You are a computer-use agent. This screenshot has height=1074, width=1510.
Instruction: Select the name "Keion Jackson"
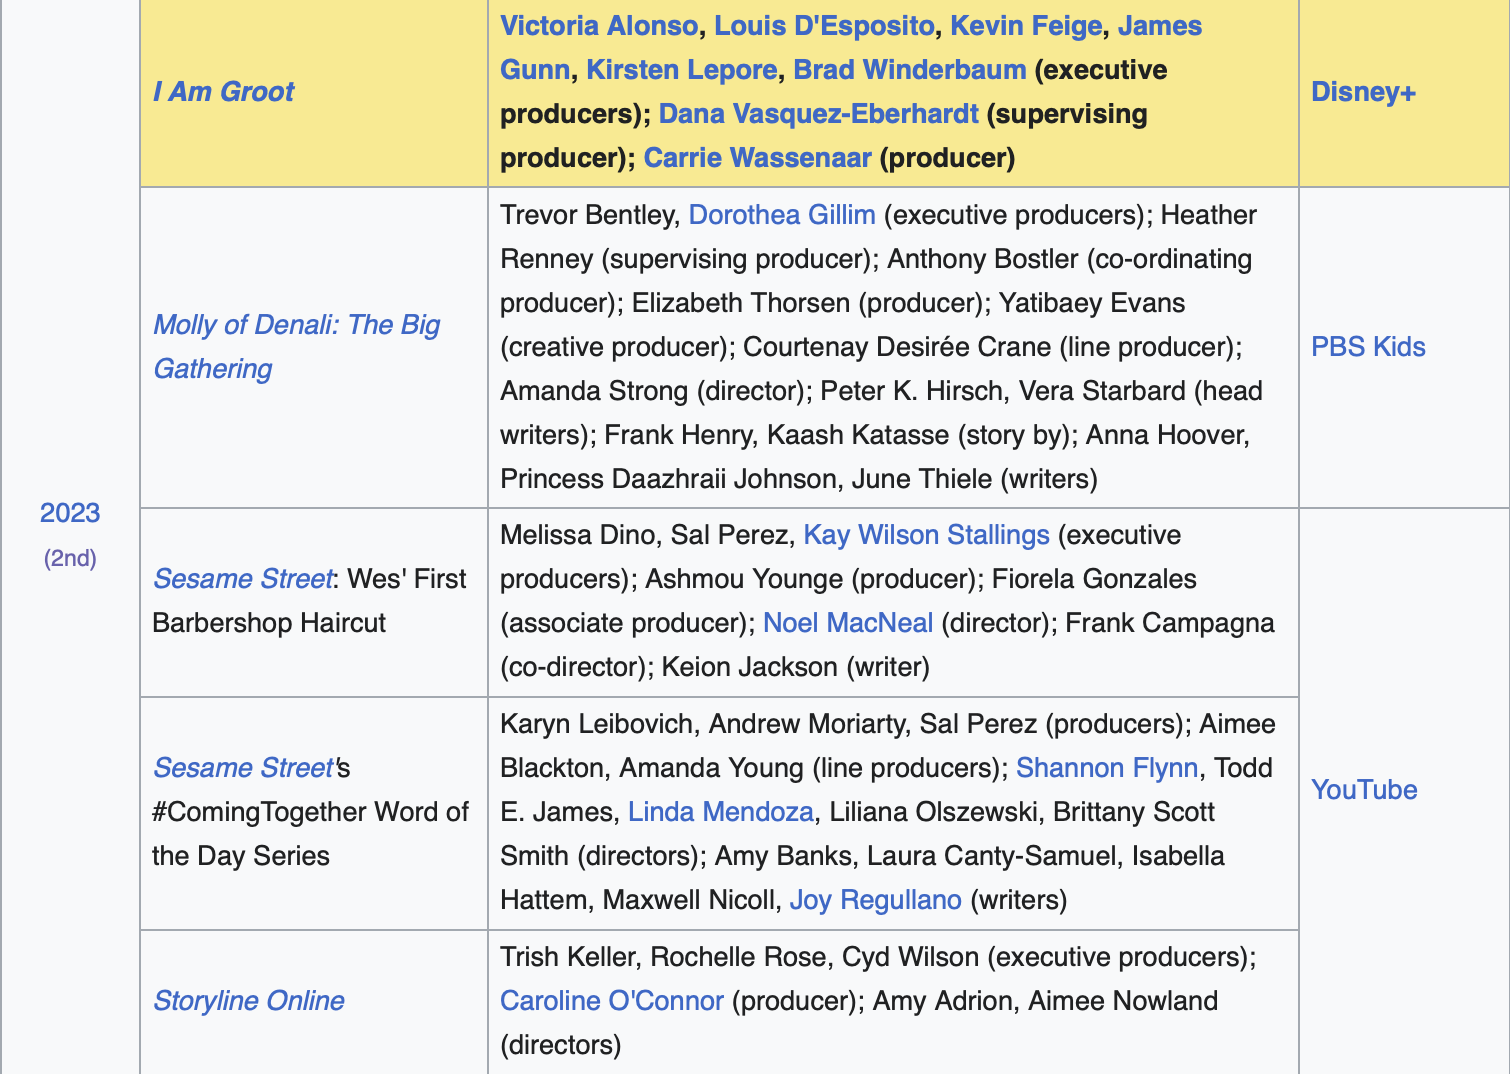click(750, 667)
